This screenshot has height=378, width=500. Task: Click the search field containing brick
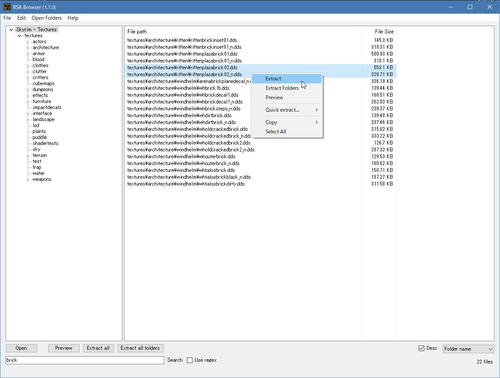coord(85,360)
